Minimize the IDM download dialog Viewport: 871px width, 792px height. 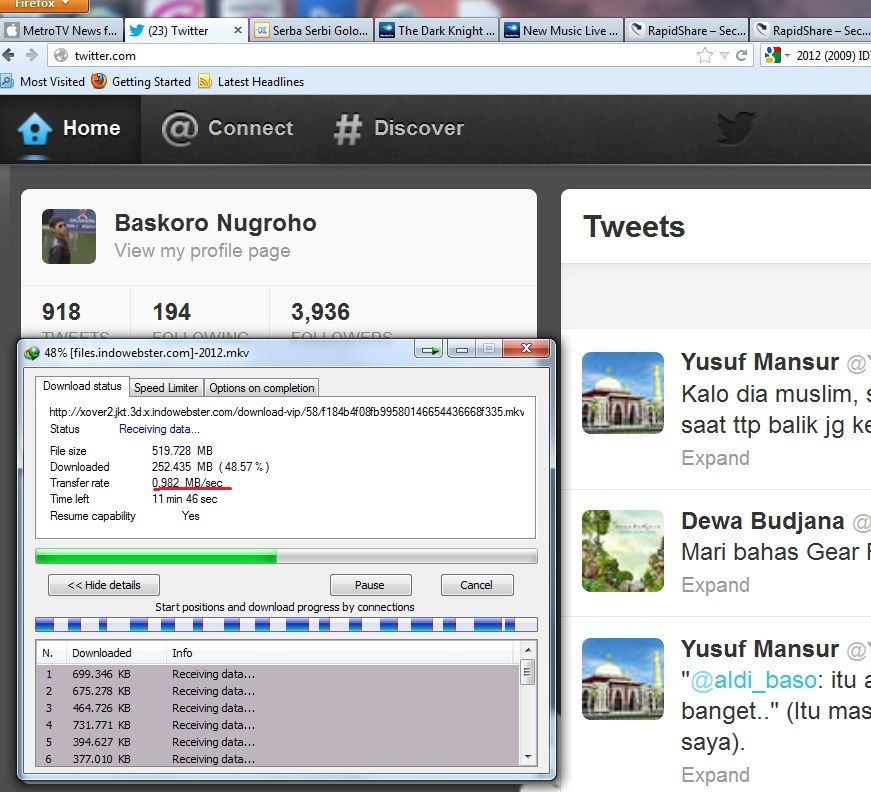point(461,349)
